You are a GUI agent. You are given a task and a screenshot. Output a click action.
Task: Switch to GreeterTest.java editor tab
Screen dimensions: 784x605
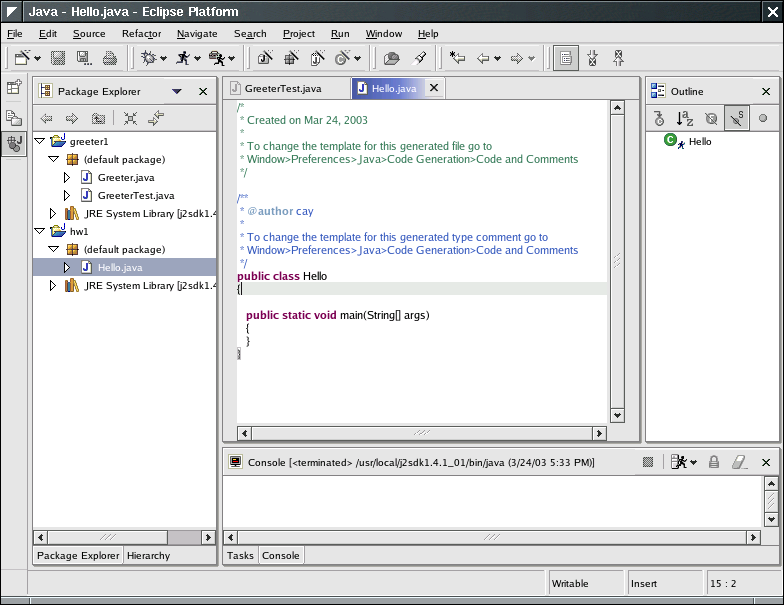(283, 88)
